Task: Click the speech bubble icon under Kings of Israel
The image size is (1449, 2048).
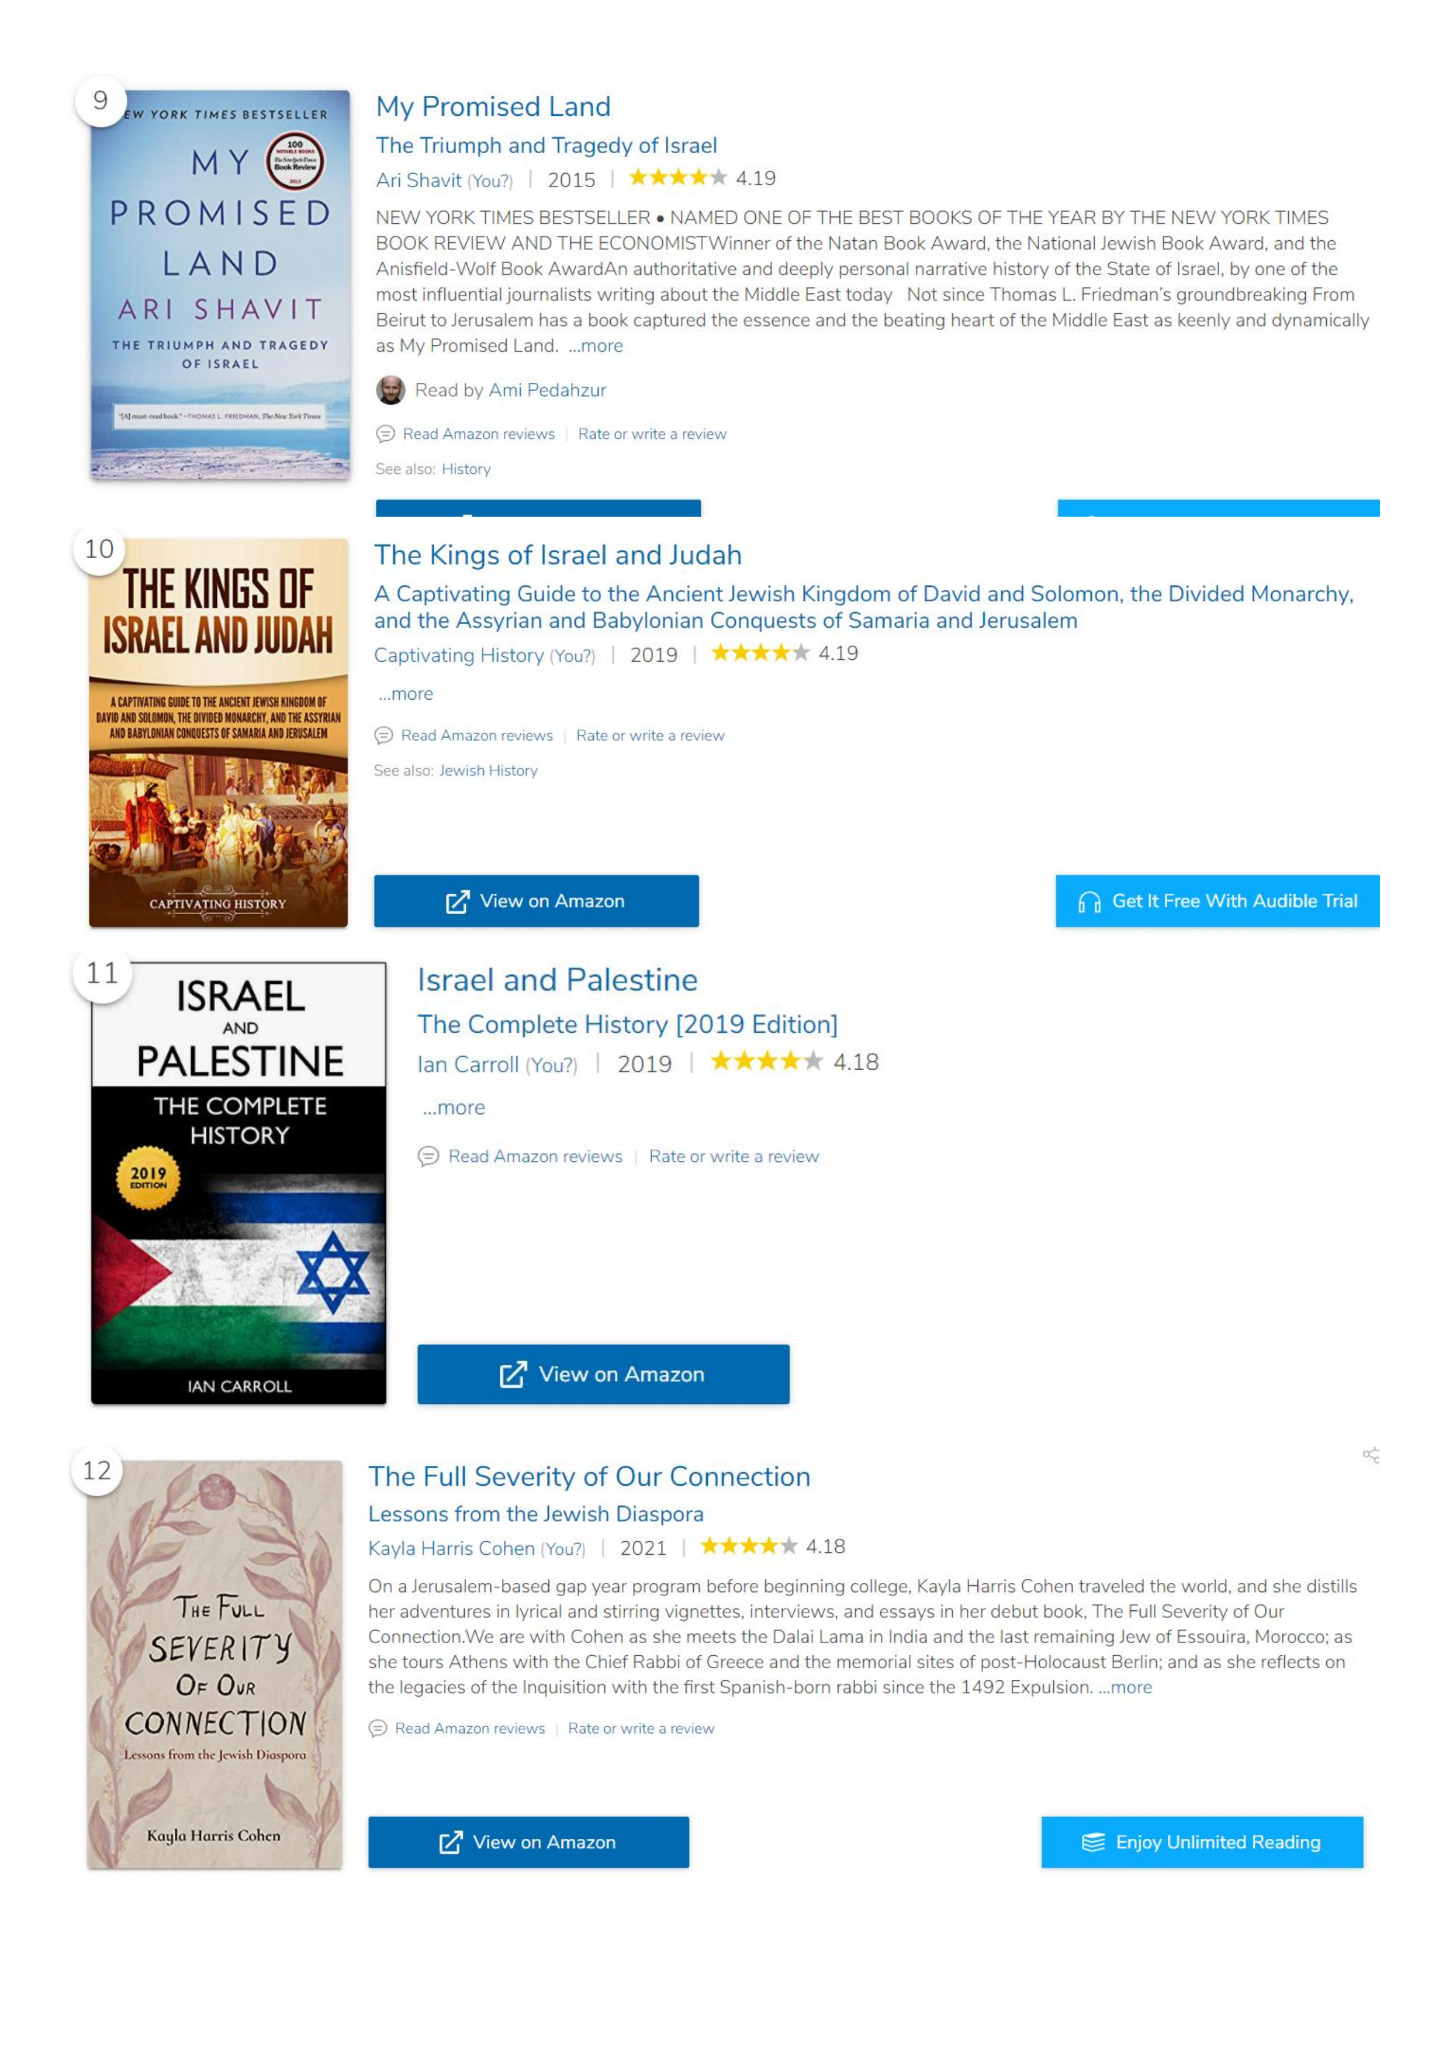Action: click(383, 736)
